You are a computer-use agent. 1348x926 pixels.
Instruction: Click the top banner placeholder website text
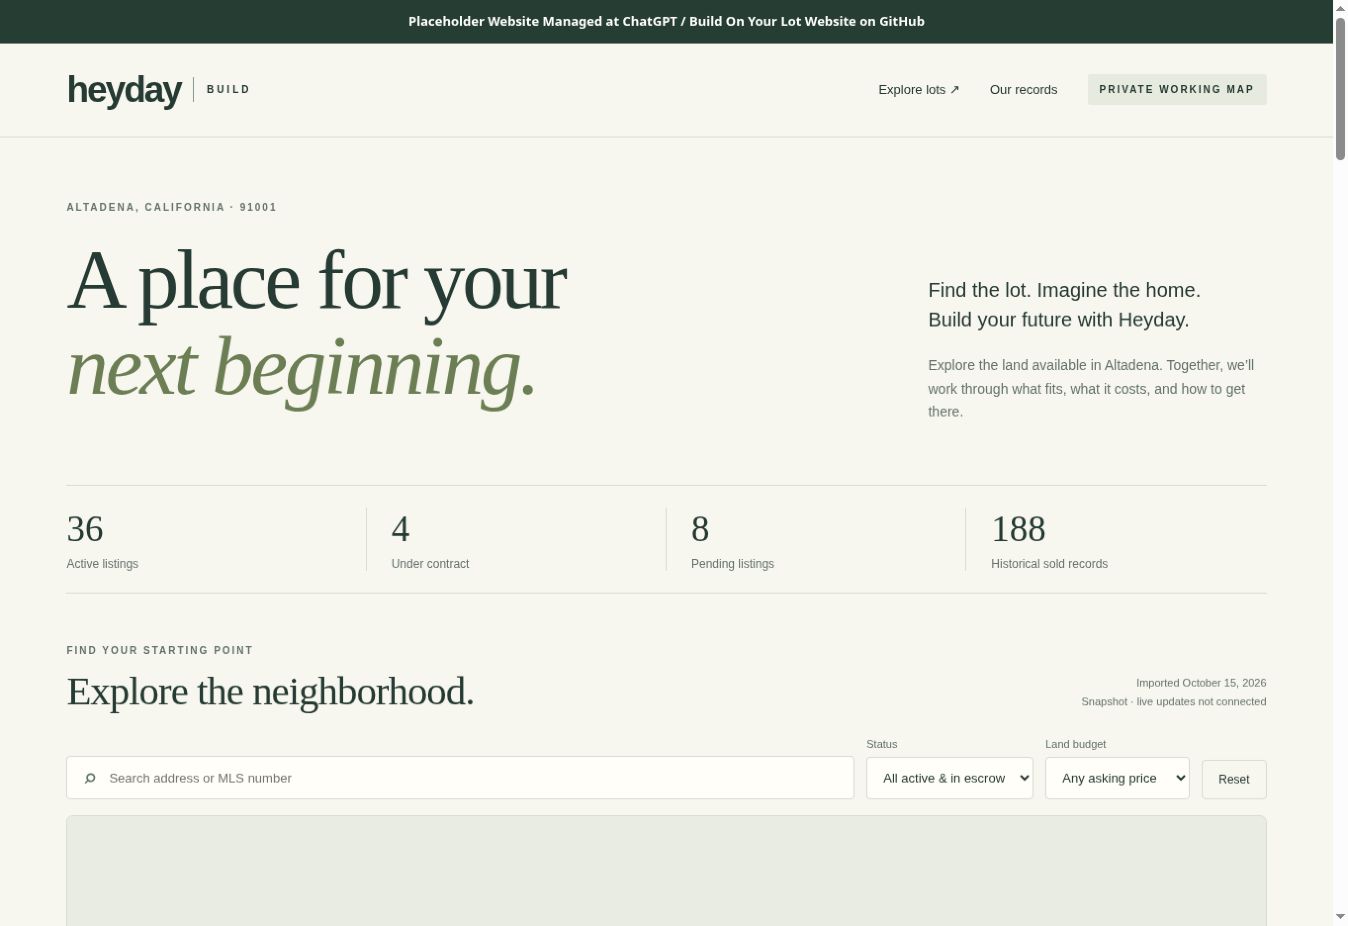[x=666, y=21]
